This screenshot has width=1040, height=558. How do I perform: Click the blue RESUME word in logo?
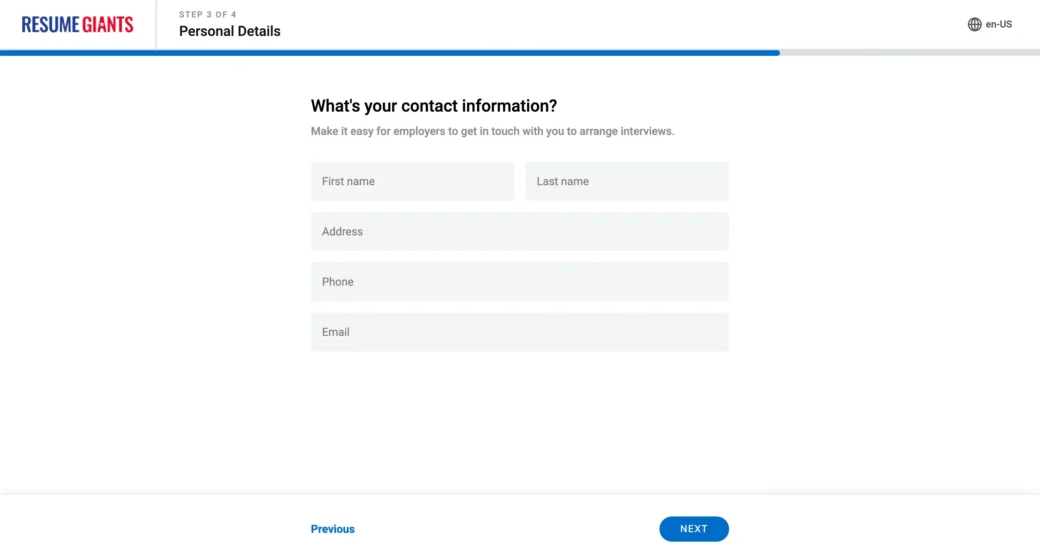pyautogui.click(x=50, y=25)
